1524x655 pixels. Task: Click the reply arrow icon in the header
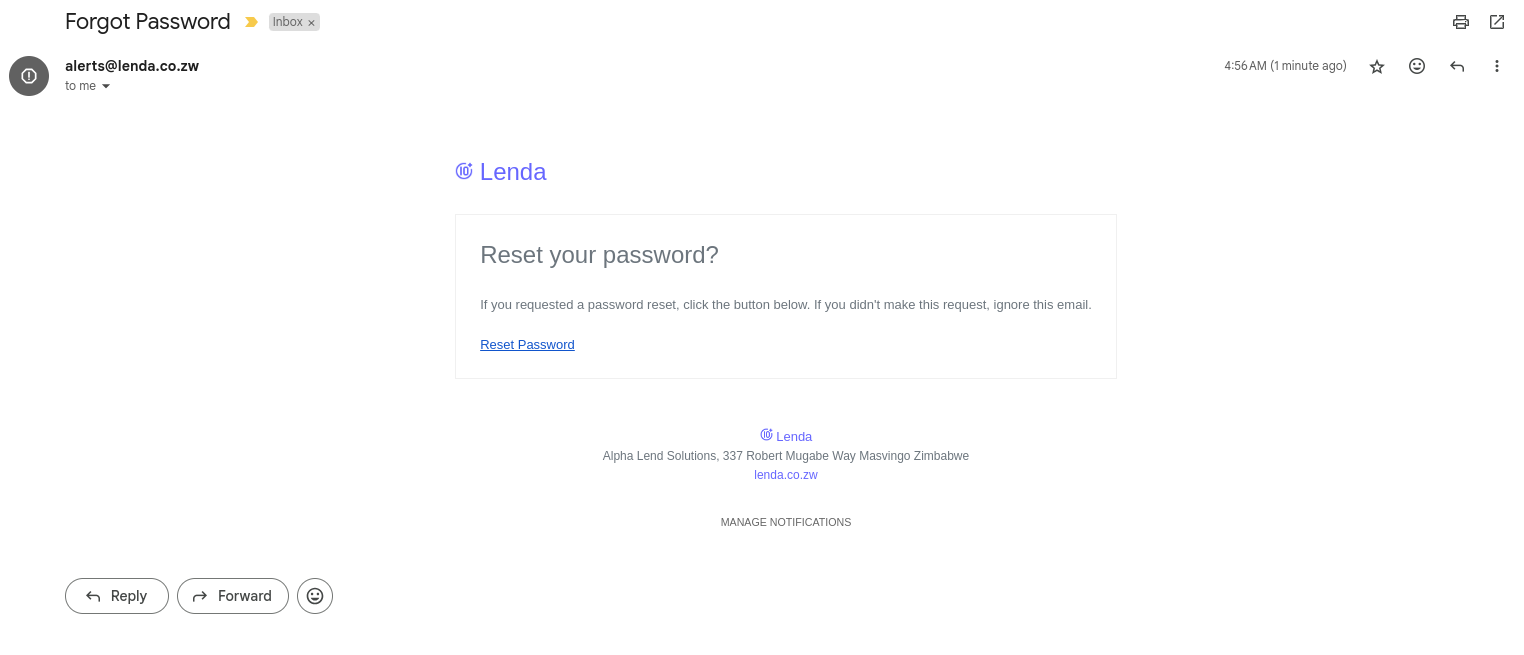[1457, 66]
